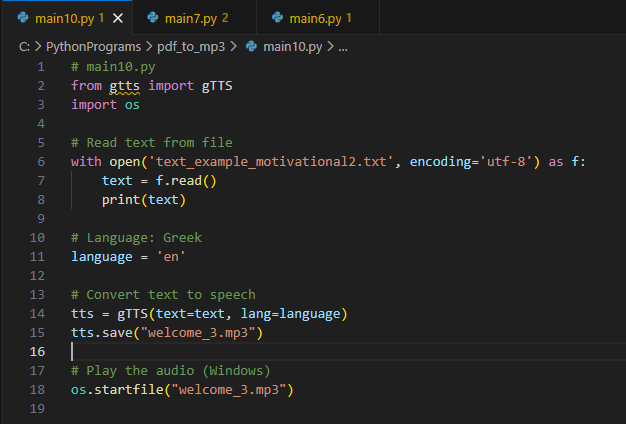626x424 pixels.
Task: Click the underlined gtts module name
Action: pyautogui.click(x=124, y=86)
